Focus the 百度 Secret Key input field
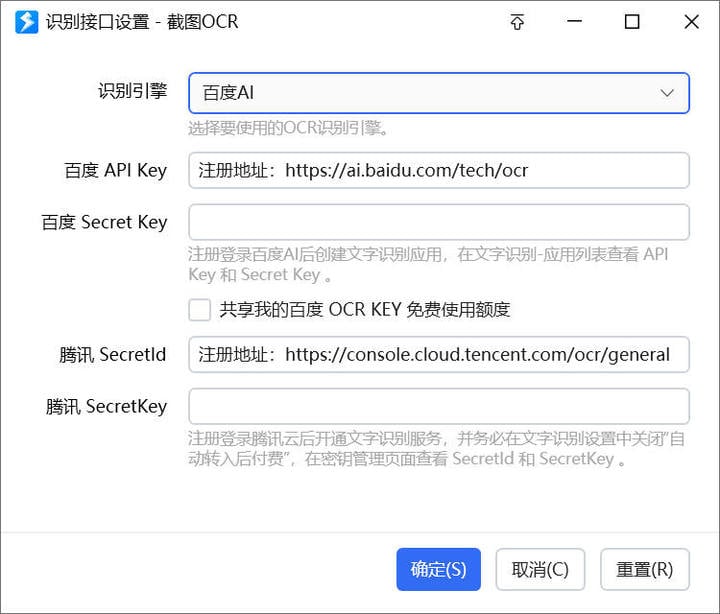 (x=439, y=222)
